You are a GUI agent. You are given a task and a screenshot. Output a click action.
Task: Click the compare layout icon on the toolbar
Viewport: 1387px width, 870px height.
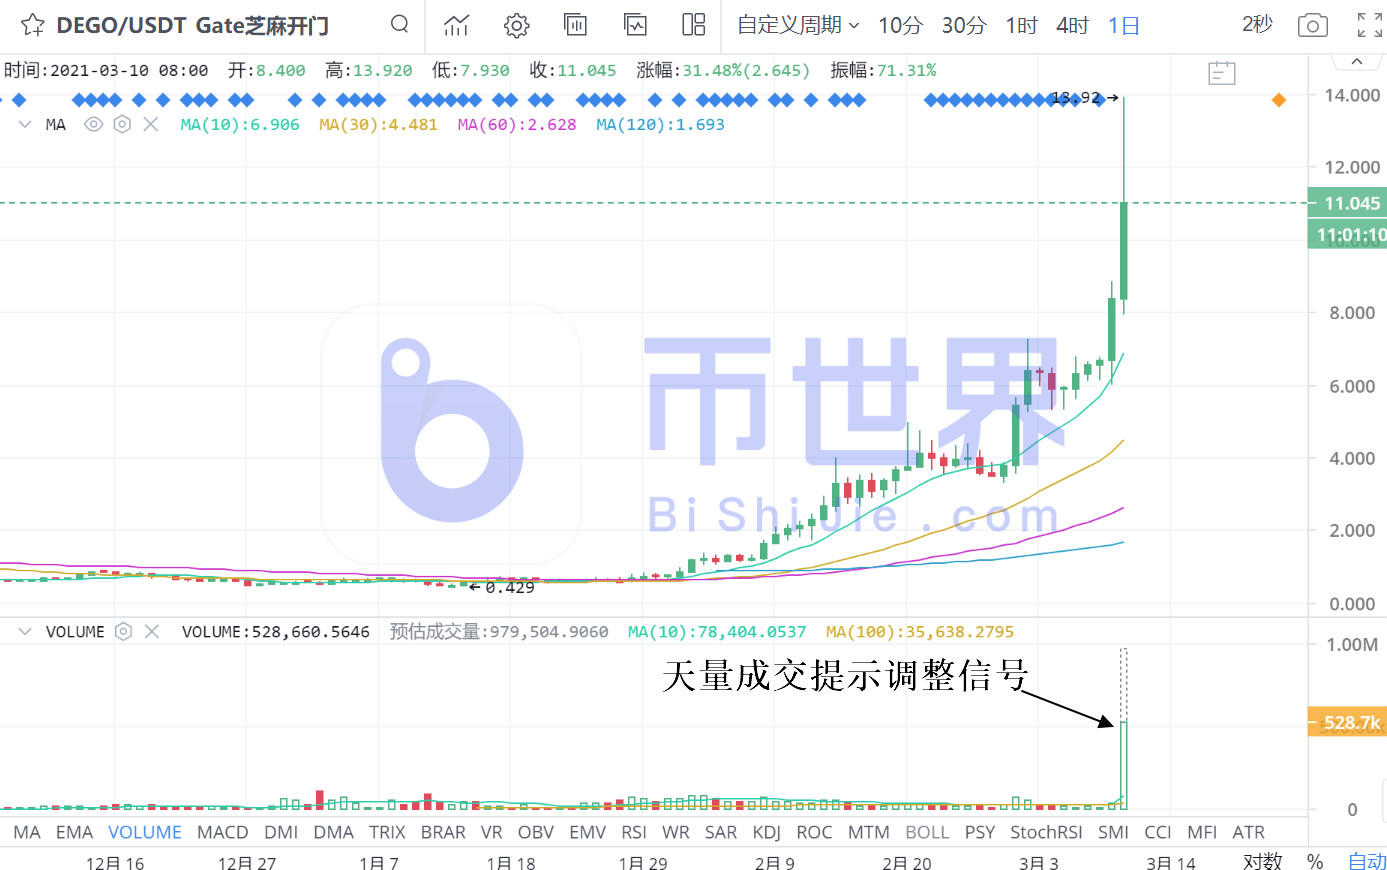click(693, 26)
